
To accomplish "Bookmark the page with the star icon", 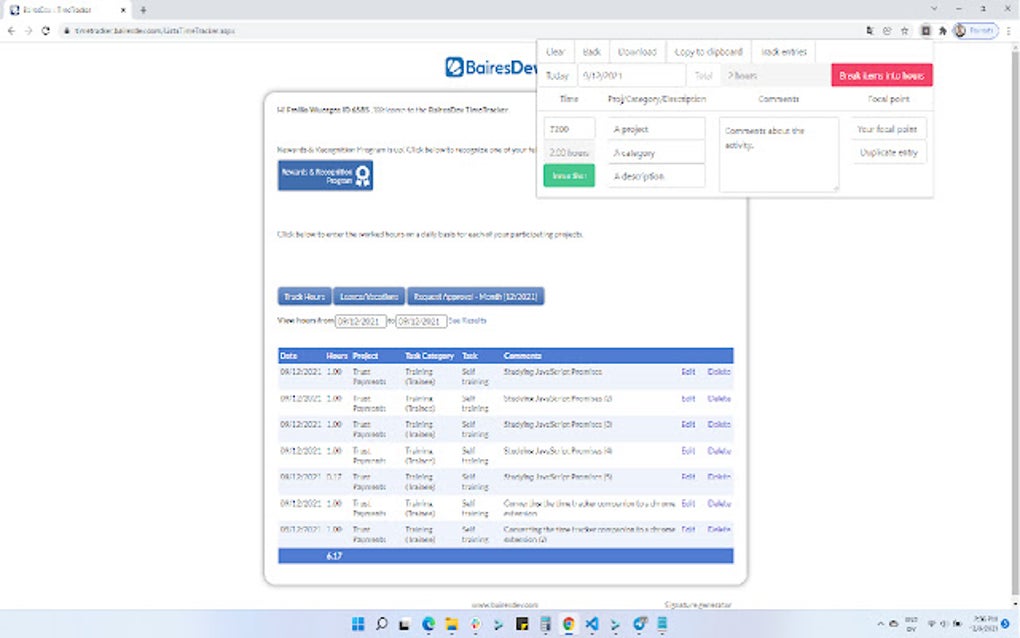I will (x=908, y=30).
